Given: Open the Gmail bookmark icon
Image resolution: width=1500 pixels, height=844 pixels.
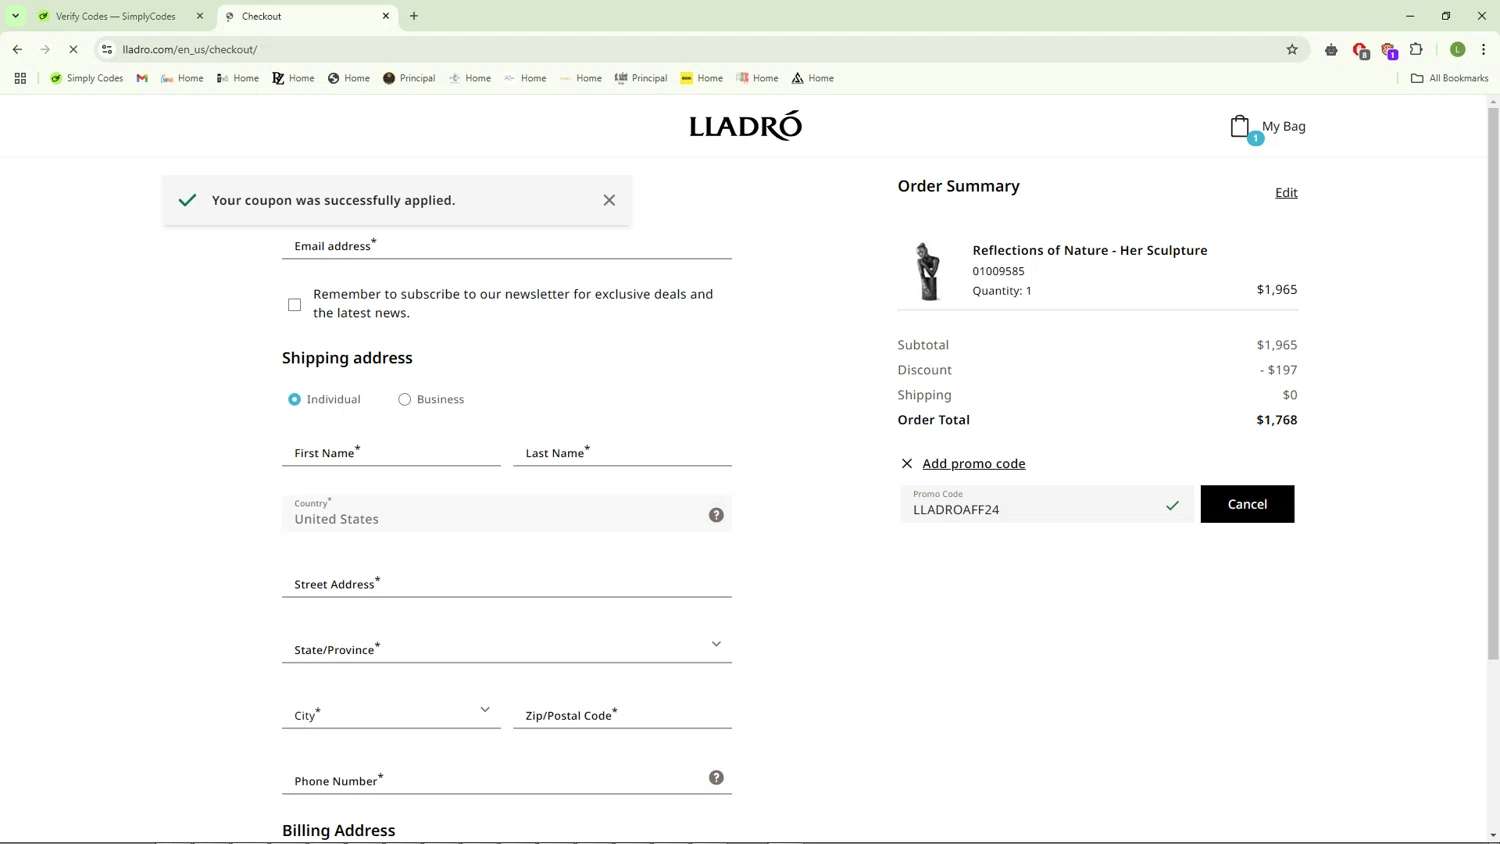Looking at the screenshot, I should pos(142,78).
